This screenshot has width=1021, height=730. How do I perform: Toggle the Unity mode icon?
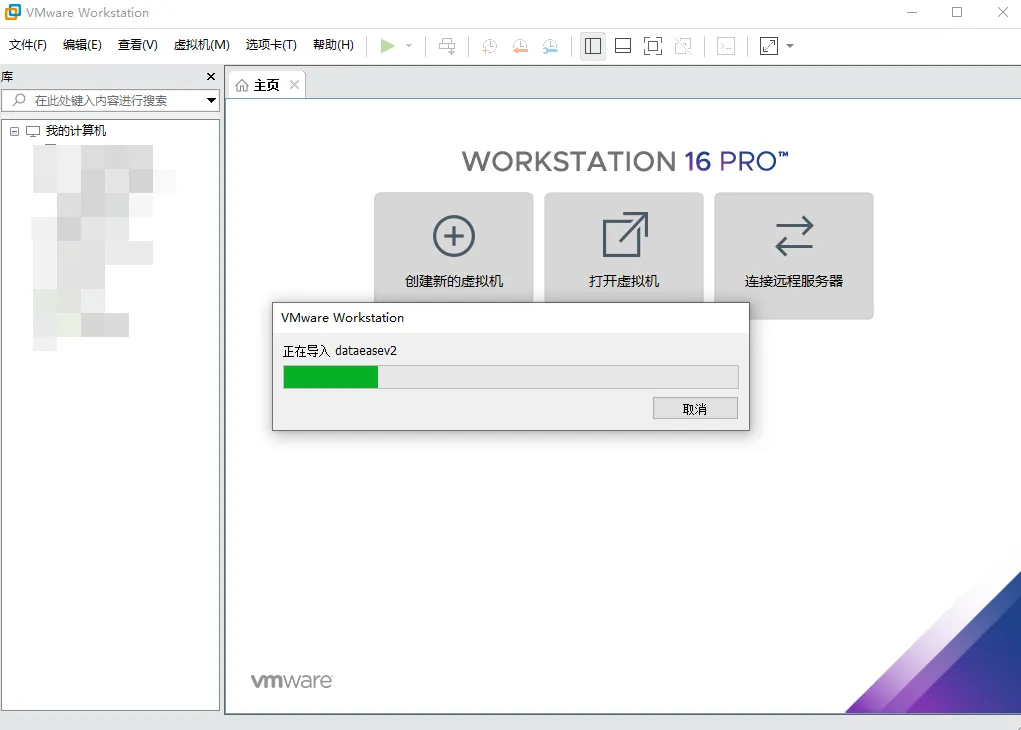pyautogui.click(x=683, y=46)
